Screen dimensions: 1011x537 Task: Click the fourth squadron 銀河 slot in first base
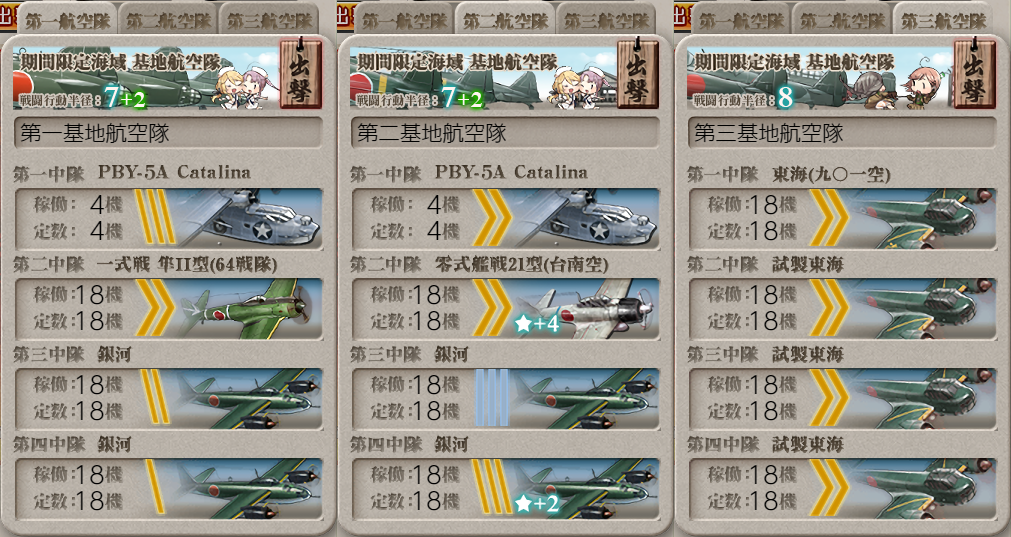coord(168,489)
